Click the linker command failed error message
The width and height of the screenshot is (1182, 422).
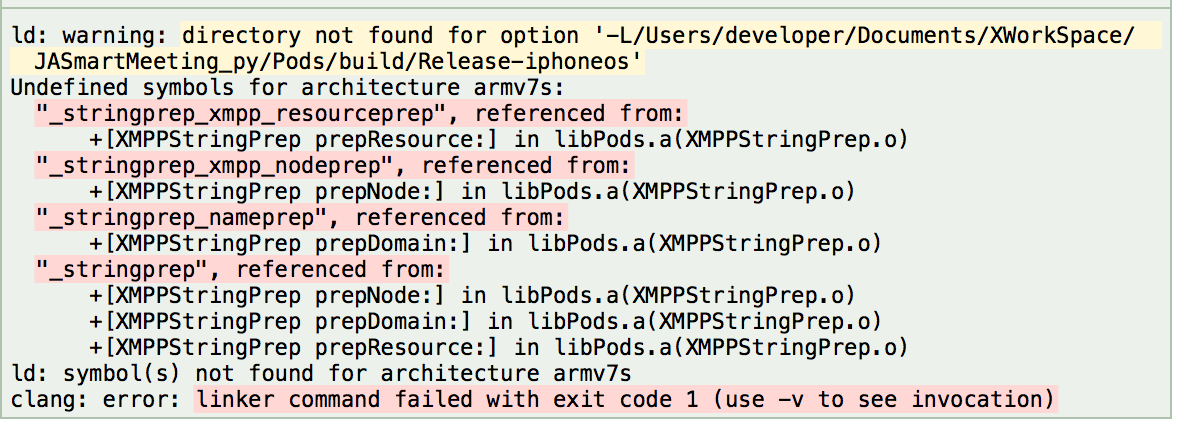626,399
